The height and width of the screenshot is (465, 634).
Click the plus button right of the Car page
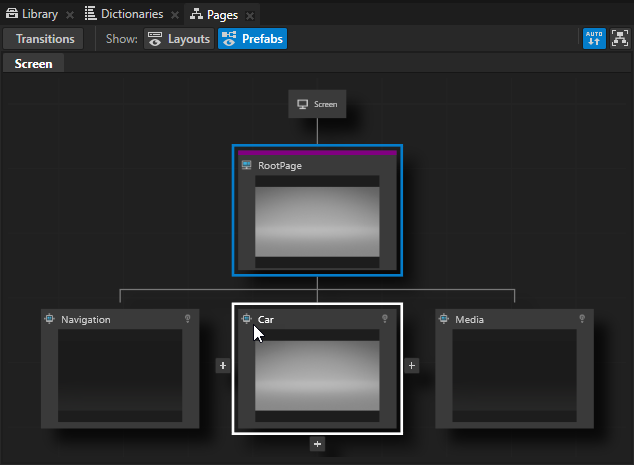tap(411, 366)
